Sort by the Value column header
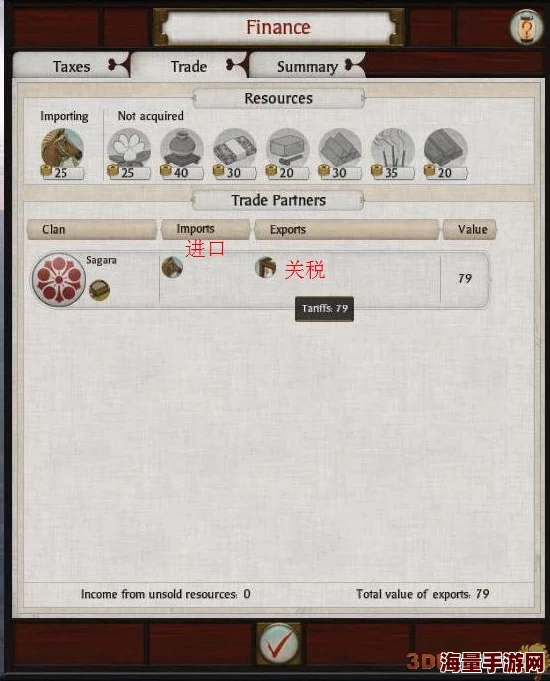The height and width of the screenshot is (681, 550). coord(470,229)
